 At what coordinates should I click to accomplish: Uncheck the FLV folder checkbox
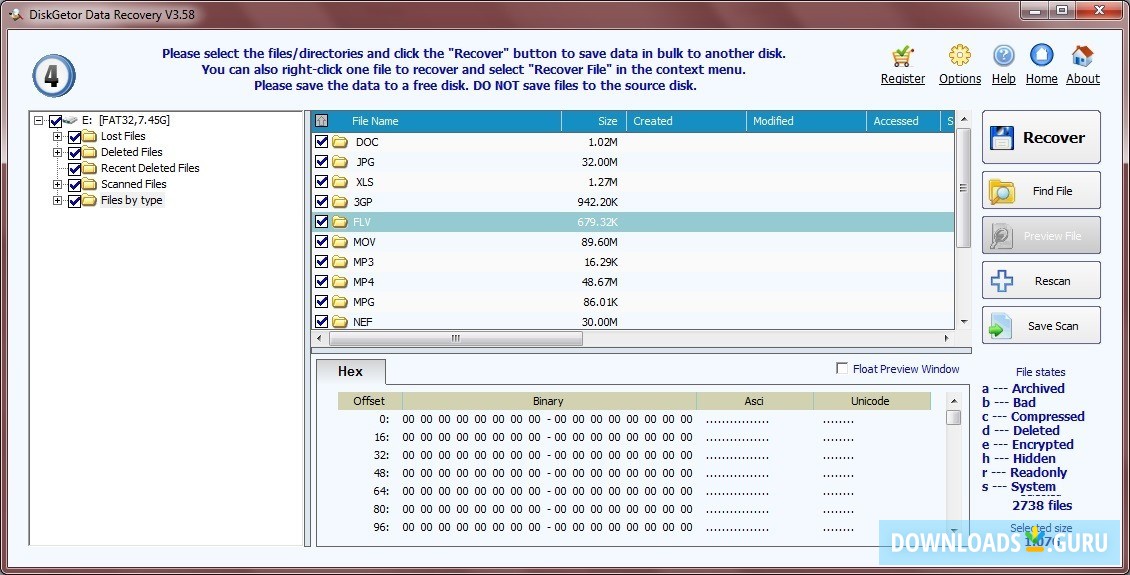pyautogui.click(x=321, y=222)
